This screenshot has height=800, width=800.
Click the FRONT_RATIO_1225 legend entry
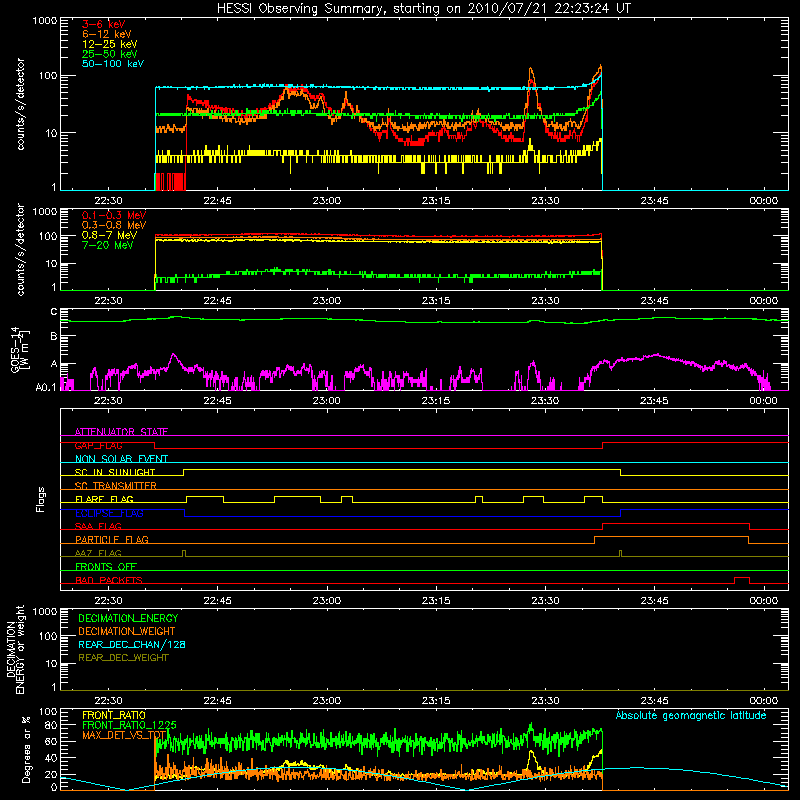coord(129,725)
